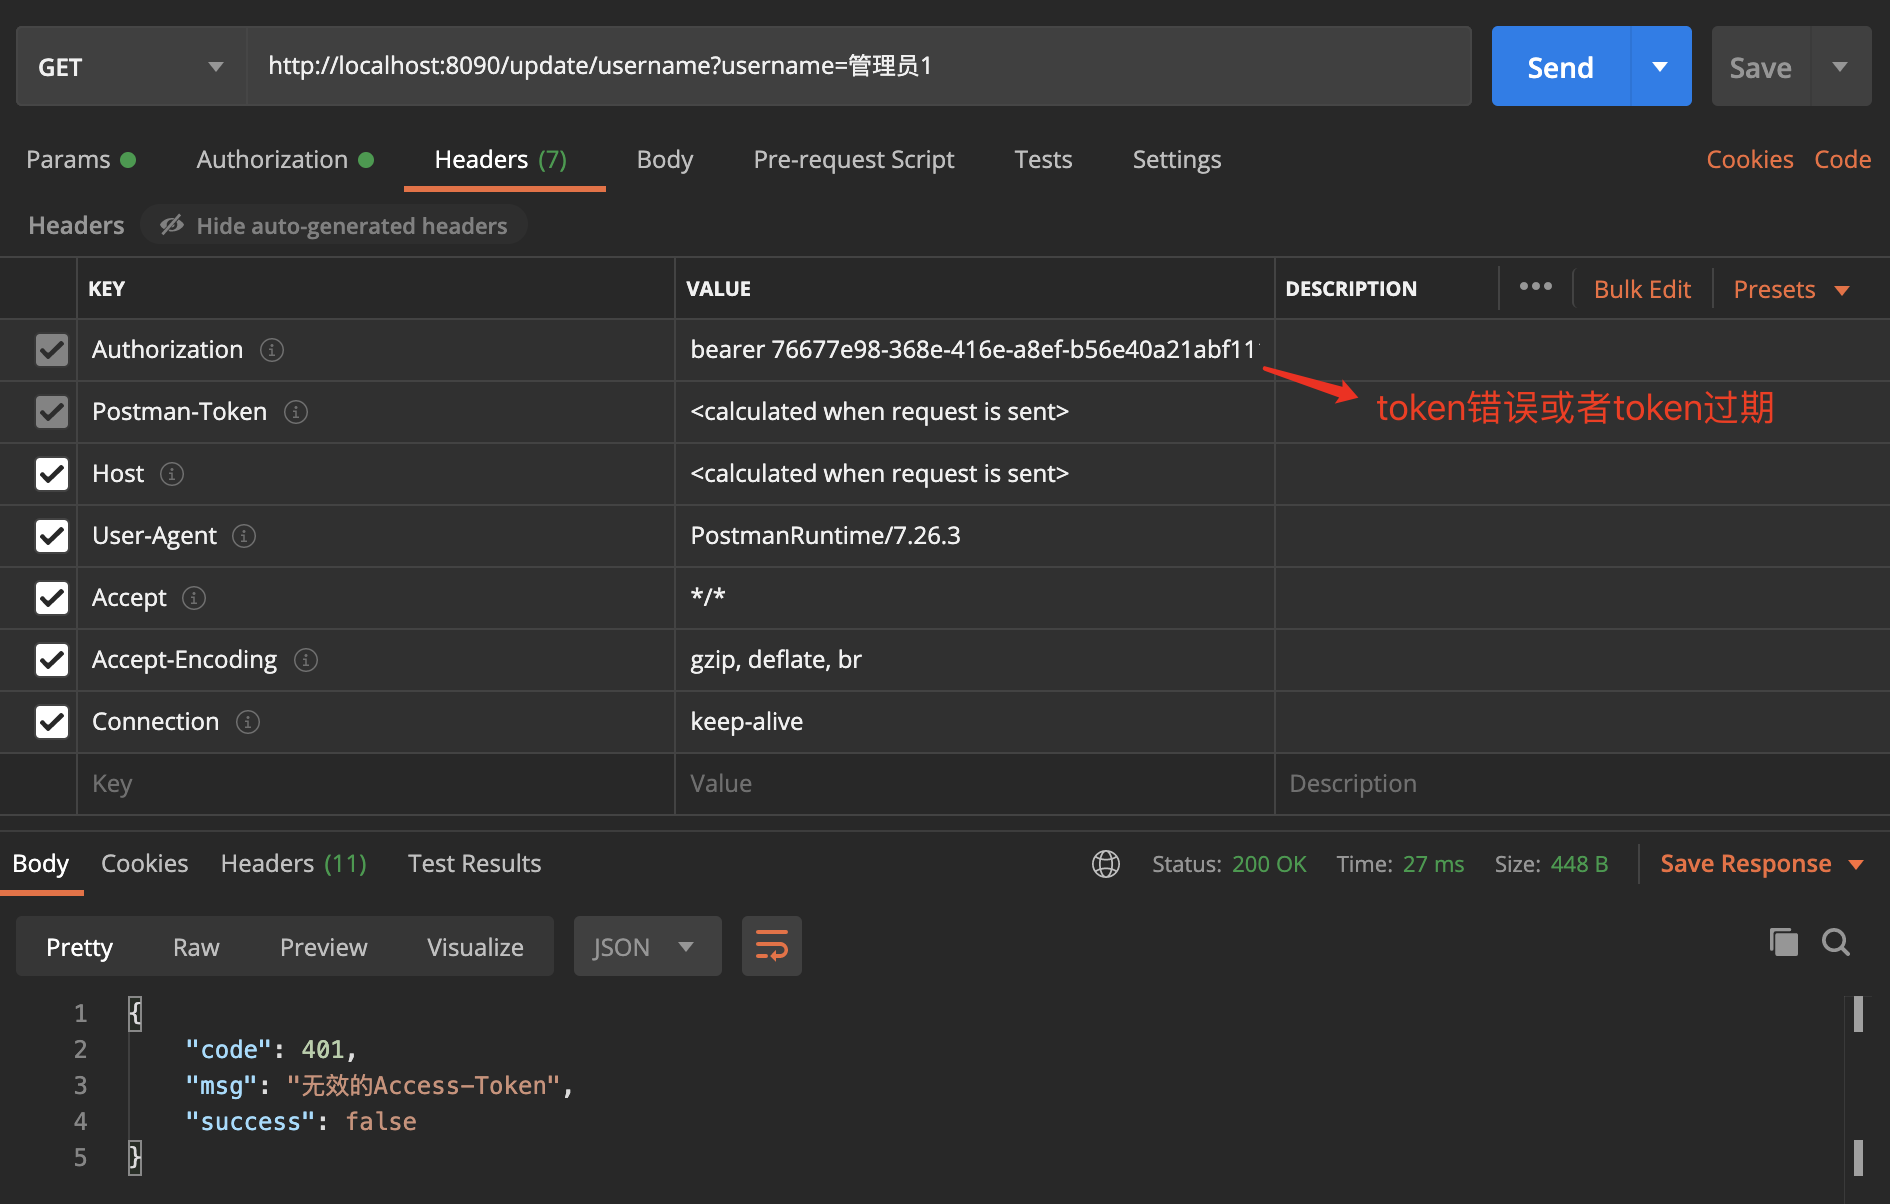Click the eye icon beside Hide auto-generated headers
This screenshot has width=1890, height=1204.
point(171,225)
